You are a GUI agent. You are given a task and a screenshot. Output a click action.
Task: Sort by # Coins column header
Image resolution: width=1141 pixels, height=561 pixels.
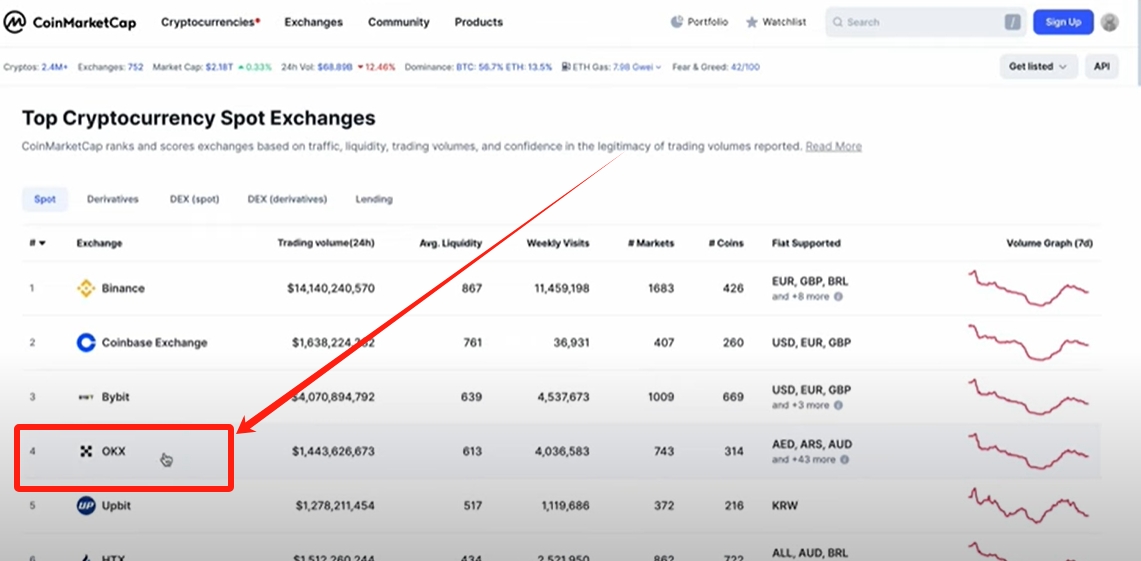coord(726,243)
